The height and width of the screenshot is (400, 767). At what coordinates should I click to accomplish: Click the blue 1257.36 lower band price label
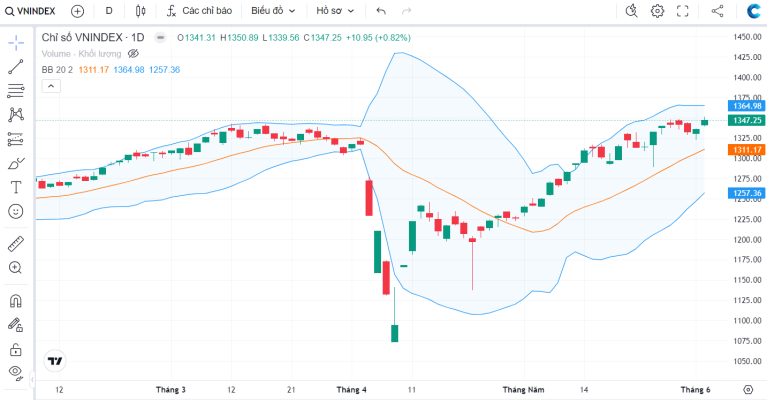coord(746,193)
